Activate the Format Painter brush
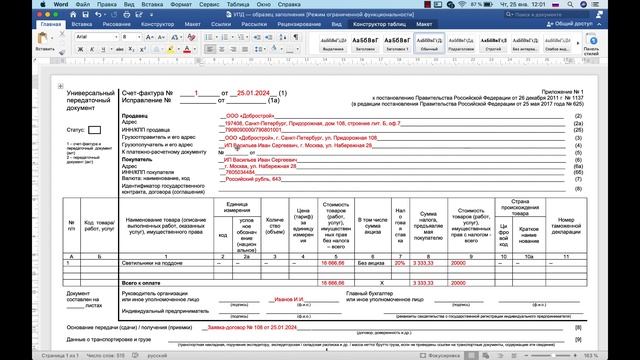 coord(62,51)
